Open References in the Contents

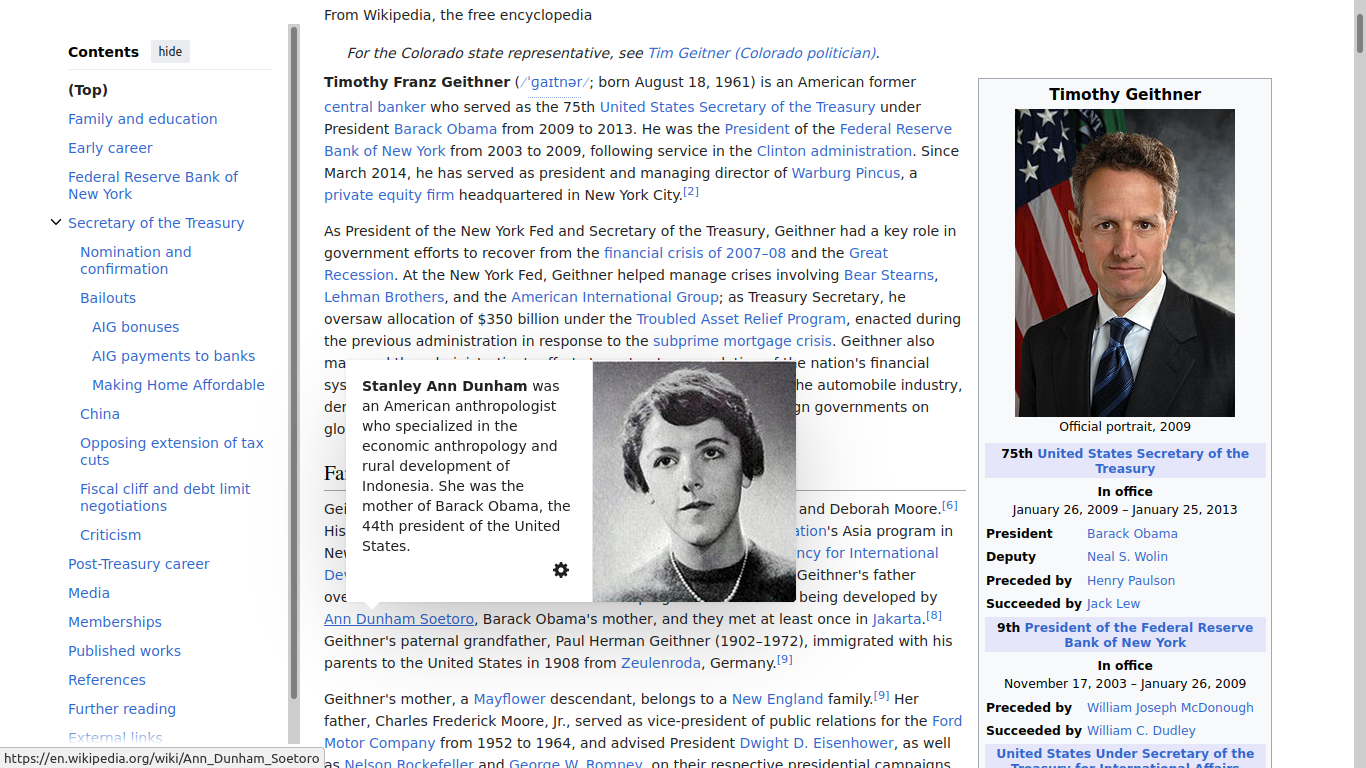[107, 680]
